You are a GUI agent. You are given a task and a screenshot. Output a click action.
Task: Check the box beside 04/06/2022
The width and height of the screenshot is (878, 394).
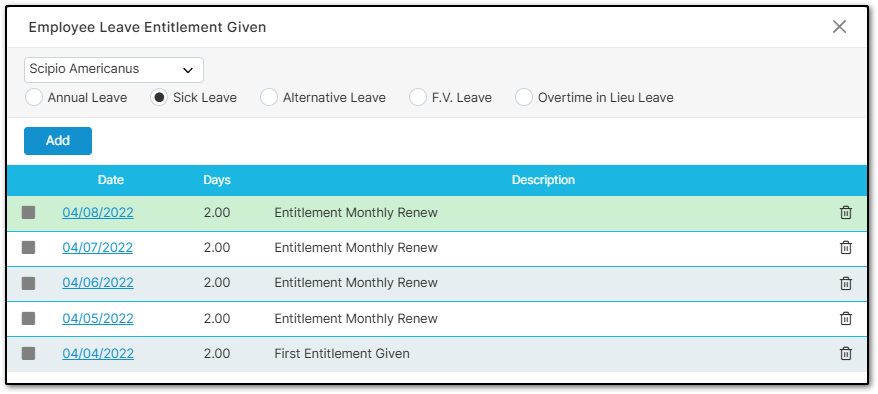pyautogui.click(x=29, y=283)
